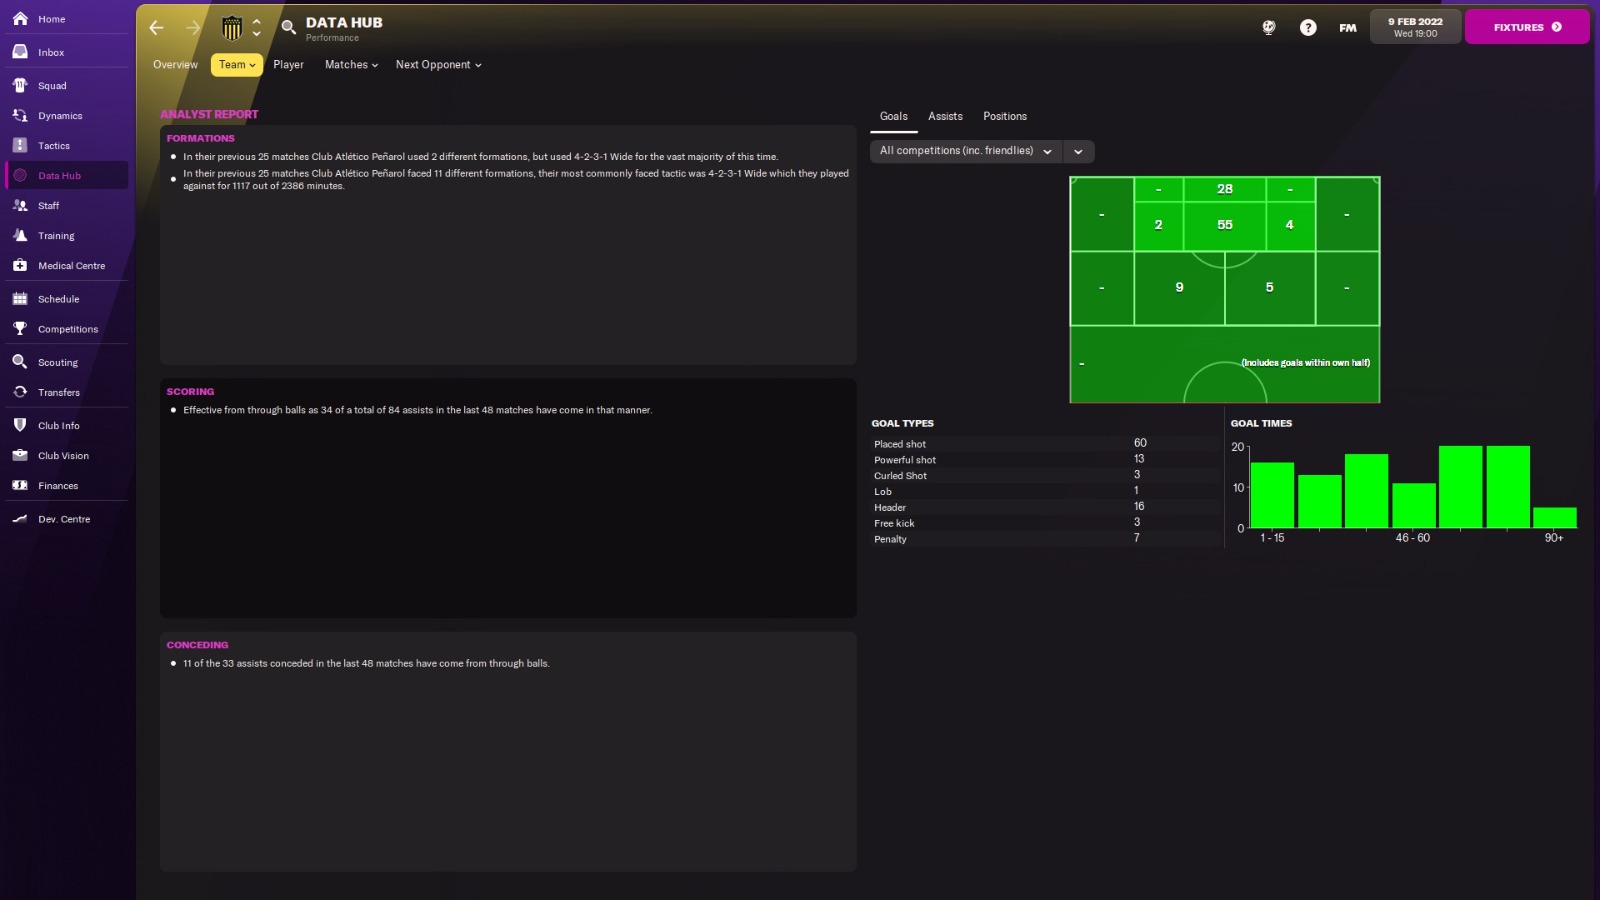Viewport: 1600px width, 900px height.
Task: Expand the Next Opponent dropdown
Action: coord(438,64)
